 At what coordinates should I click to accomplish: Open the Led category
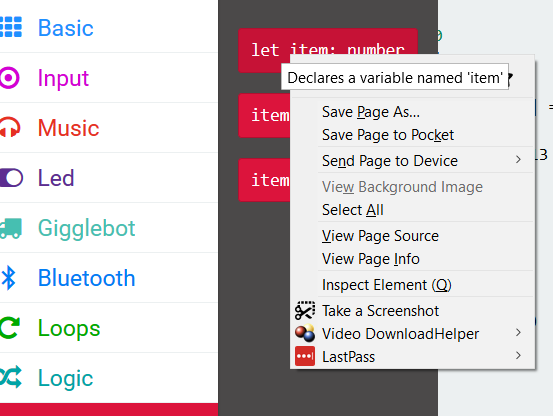pos(109,178)
